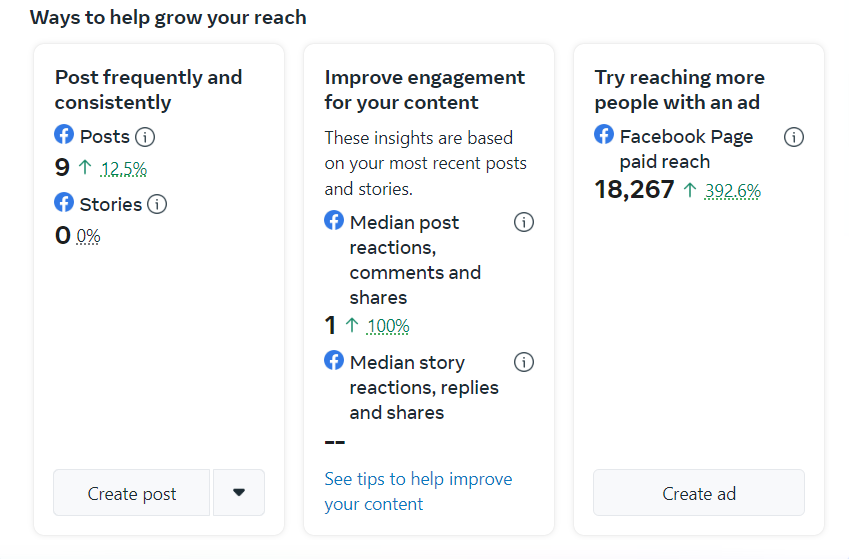849x559 pixels.
Task: Click the info icon beside Posts
Action: (145, 137)
